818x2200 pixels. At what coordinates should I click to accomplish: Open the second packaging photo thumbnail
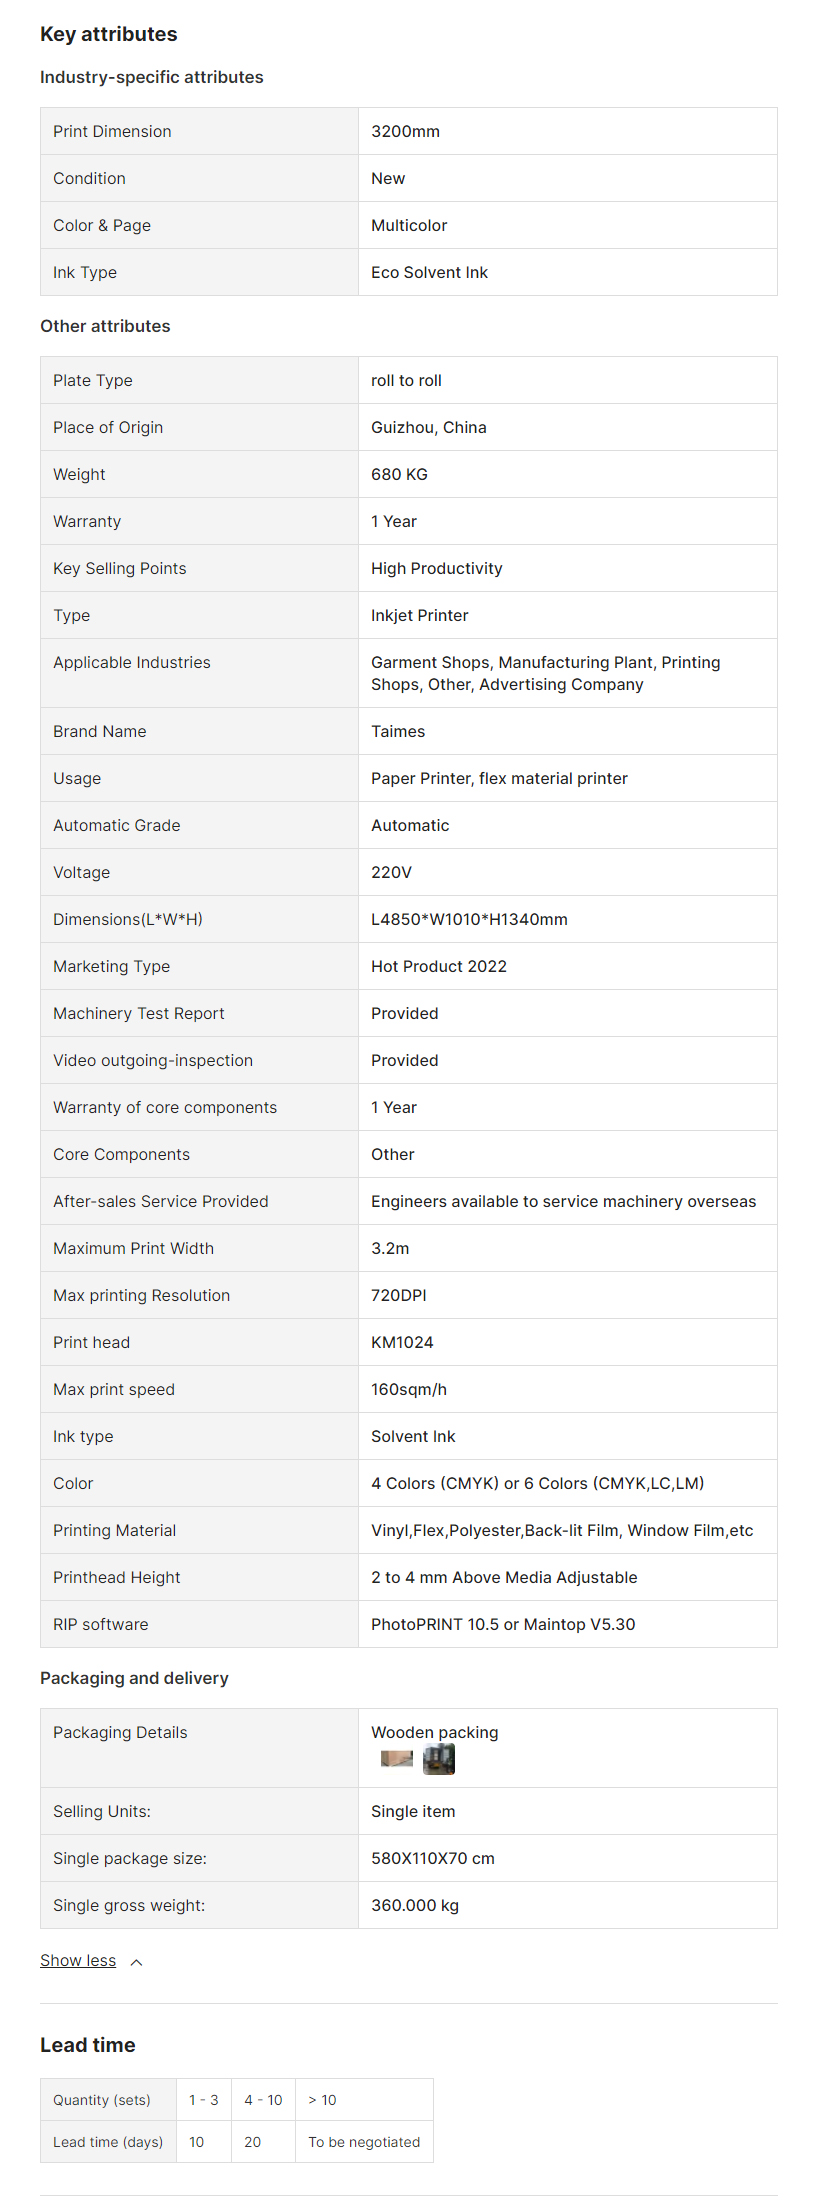click(439, 1759)
